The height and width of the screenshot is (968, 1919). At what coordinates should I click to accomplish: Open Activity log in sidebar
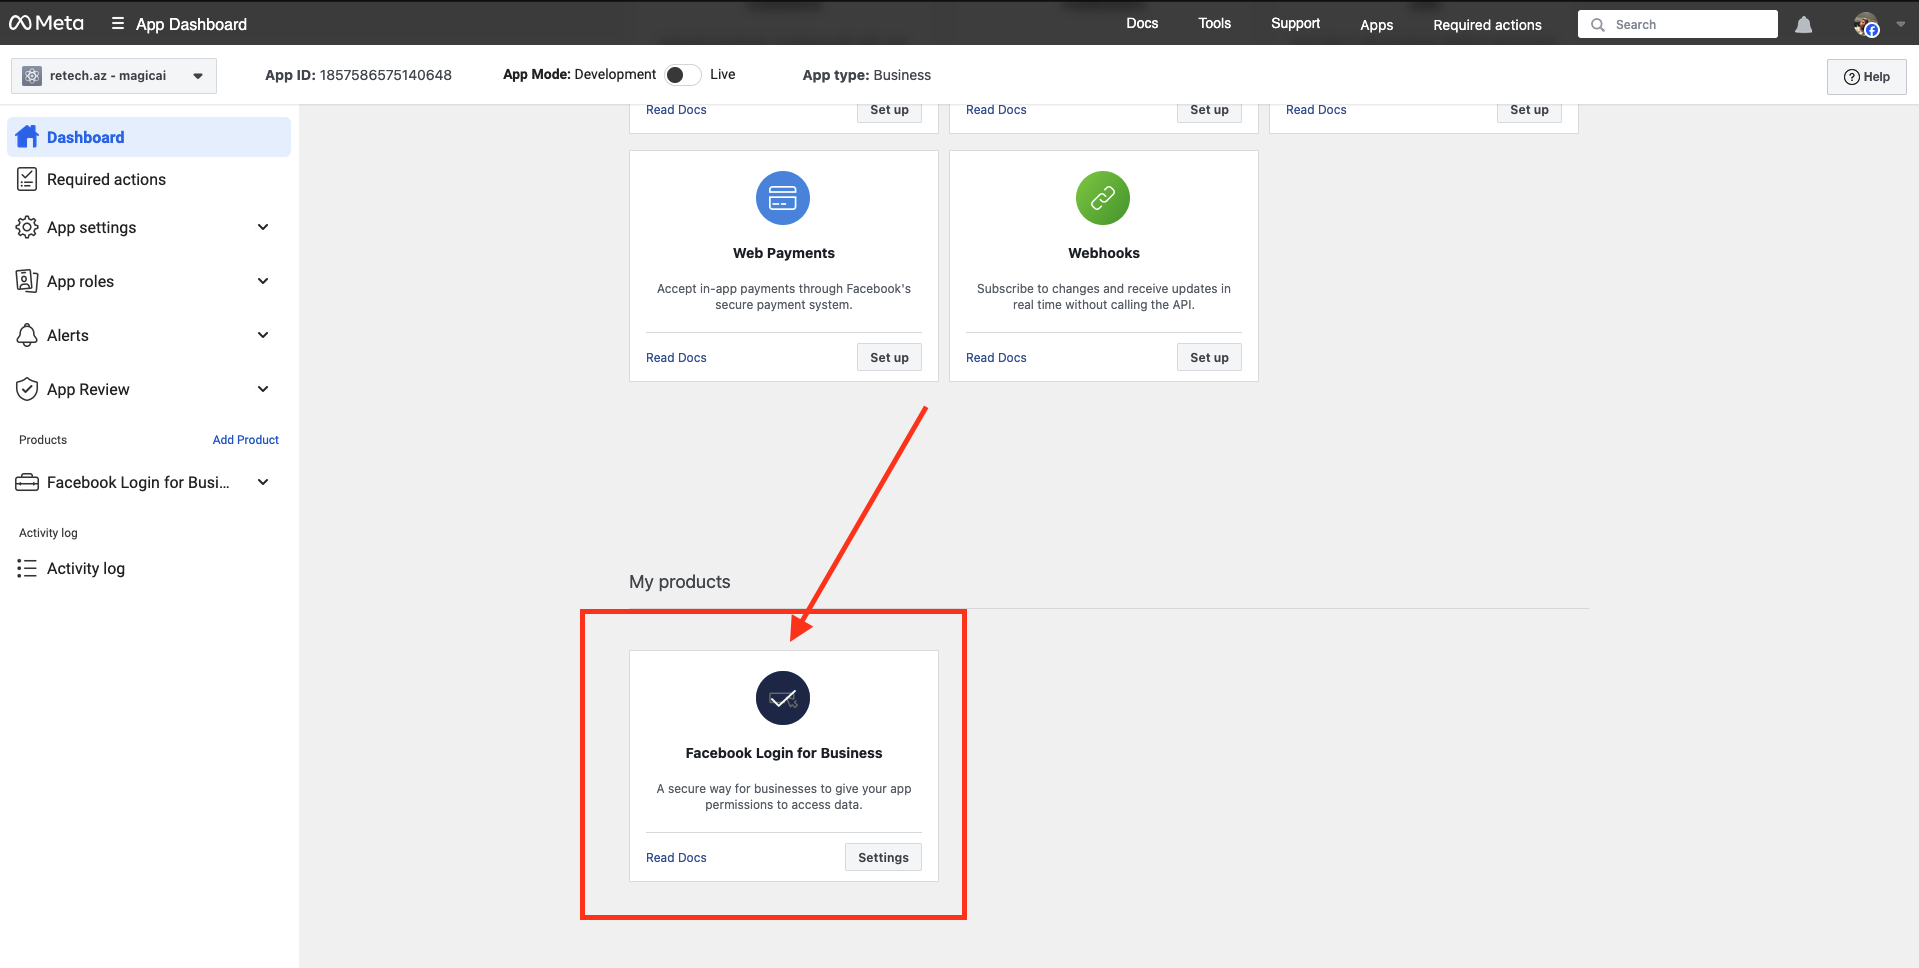pyautogui.click(x=85, y=568)
